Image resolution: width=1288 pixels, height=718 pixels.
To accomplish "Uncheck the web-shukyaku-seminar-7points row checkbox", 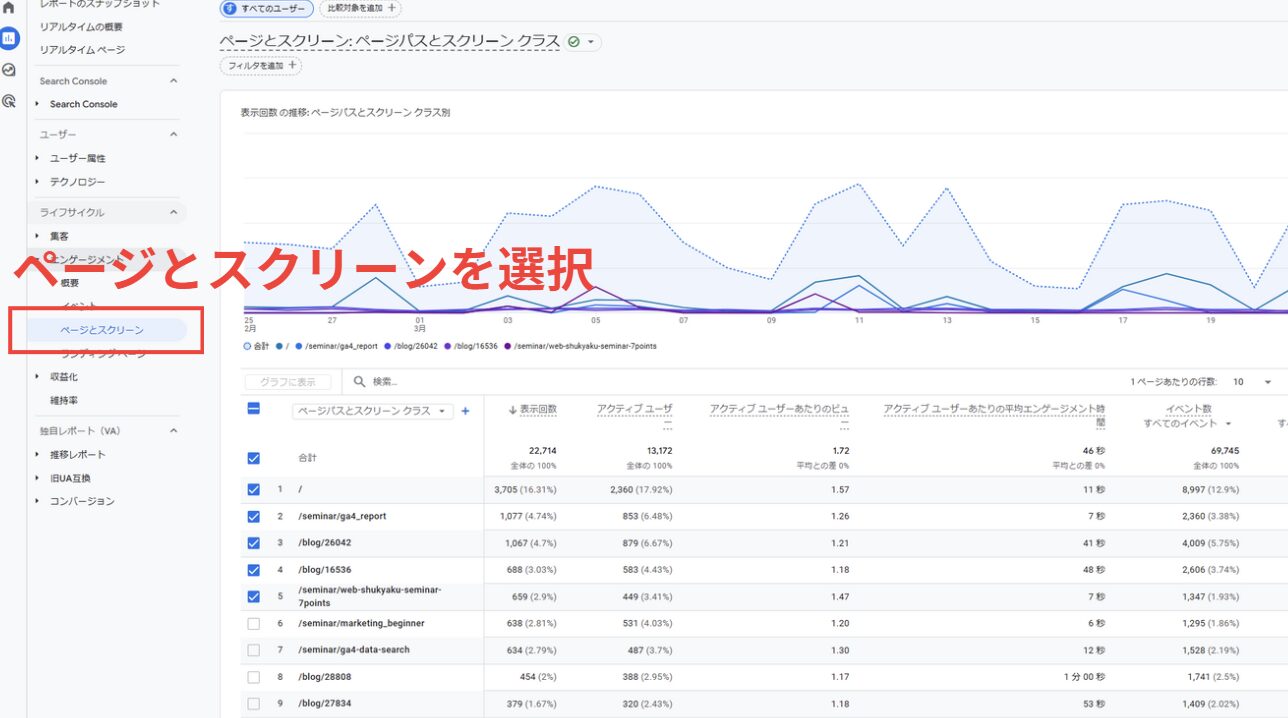I will [253, 597].
